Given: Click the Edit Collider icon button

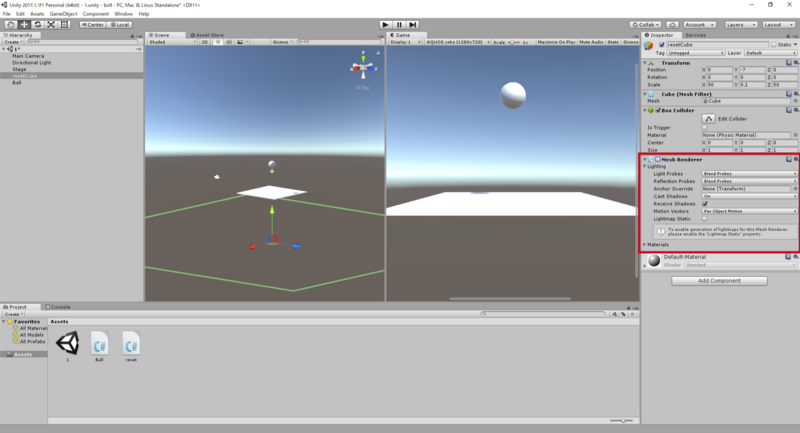Looking at the screenshot, I should (x=709, y=118).
